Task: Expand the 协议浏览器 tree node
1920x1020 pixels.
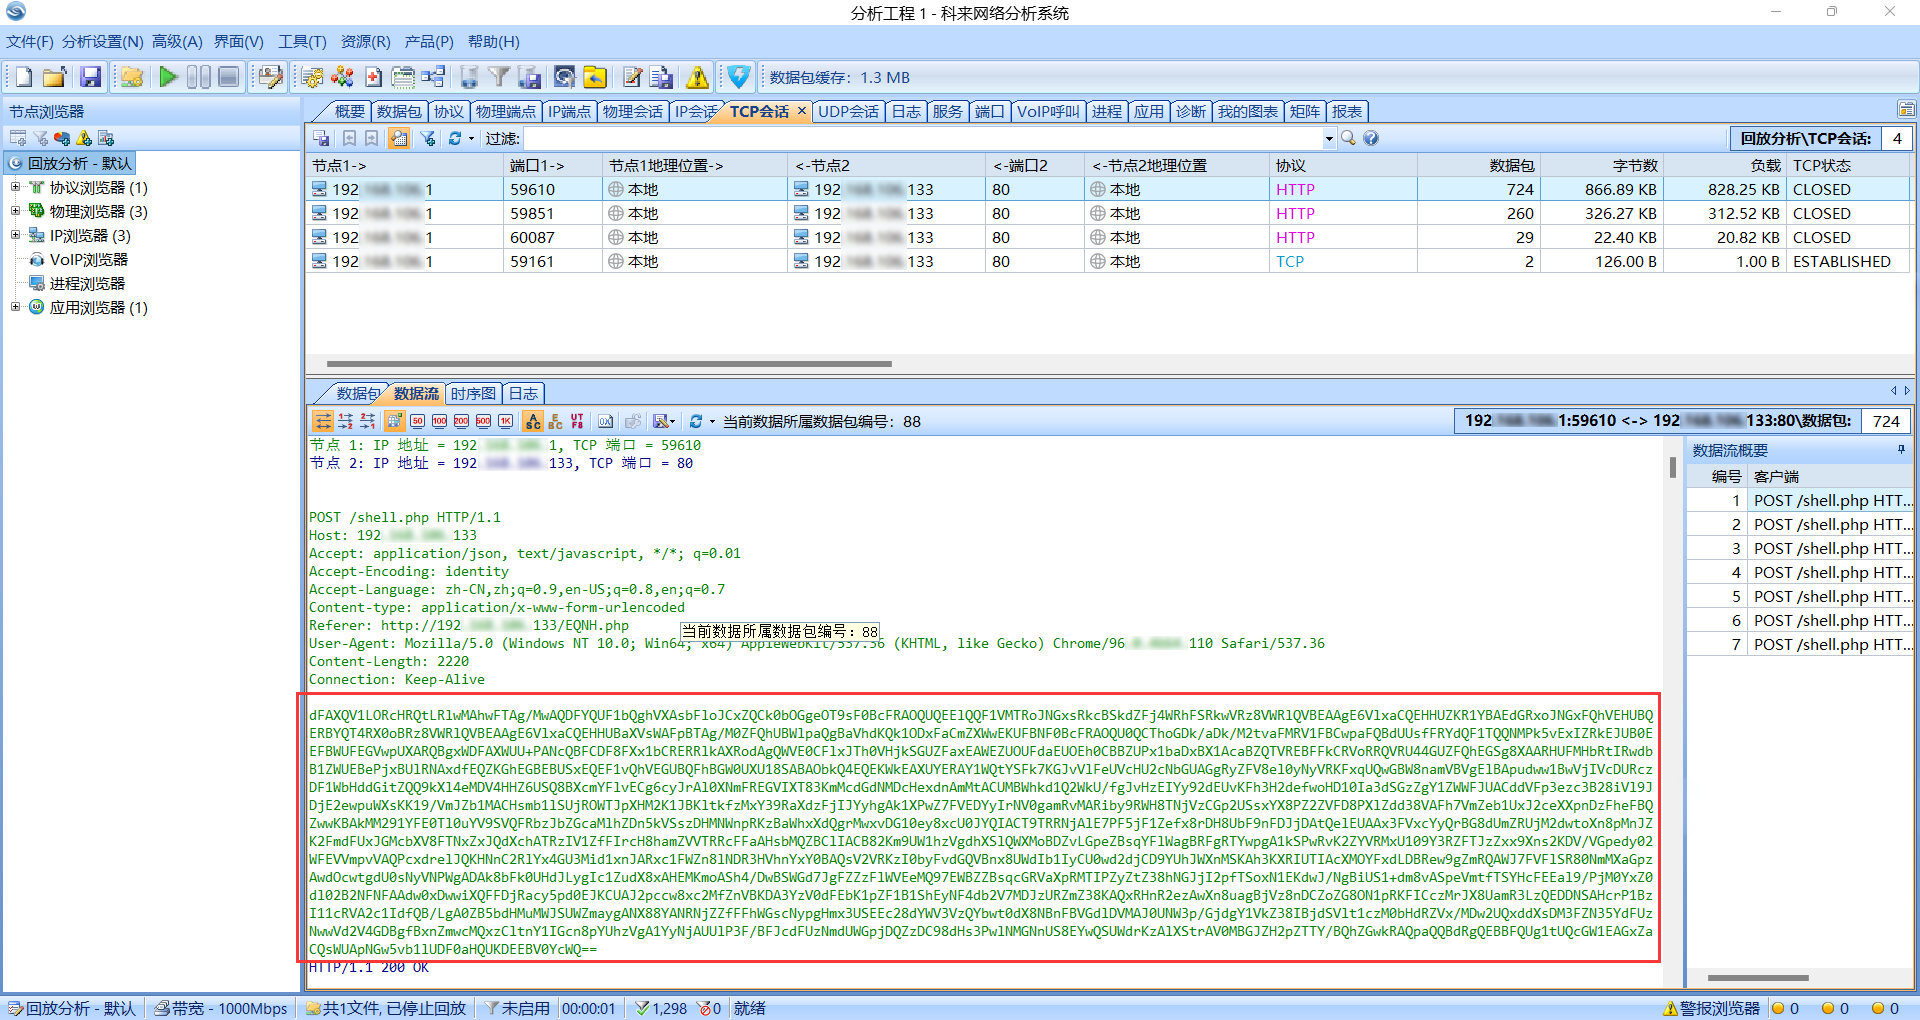Action: 15,187
